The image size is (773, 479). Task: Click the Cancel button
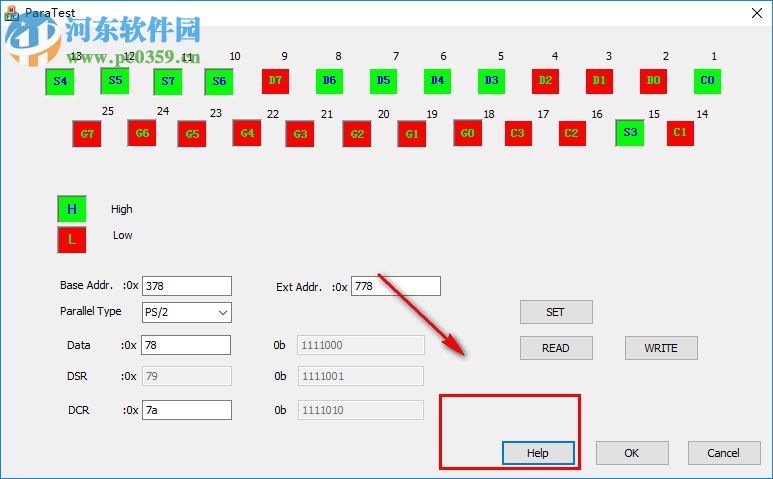click(724, 453)
